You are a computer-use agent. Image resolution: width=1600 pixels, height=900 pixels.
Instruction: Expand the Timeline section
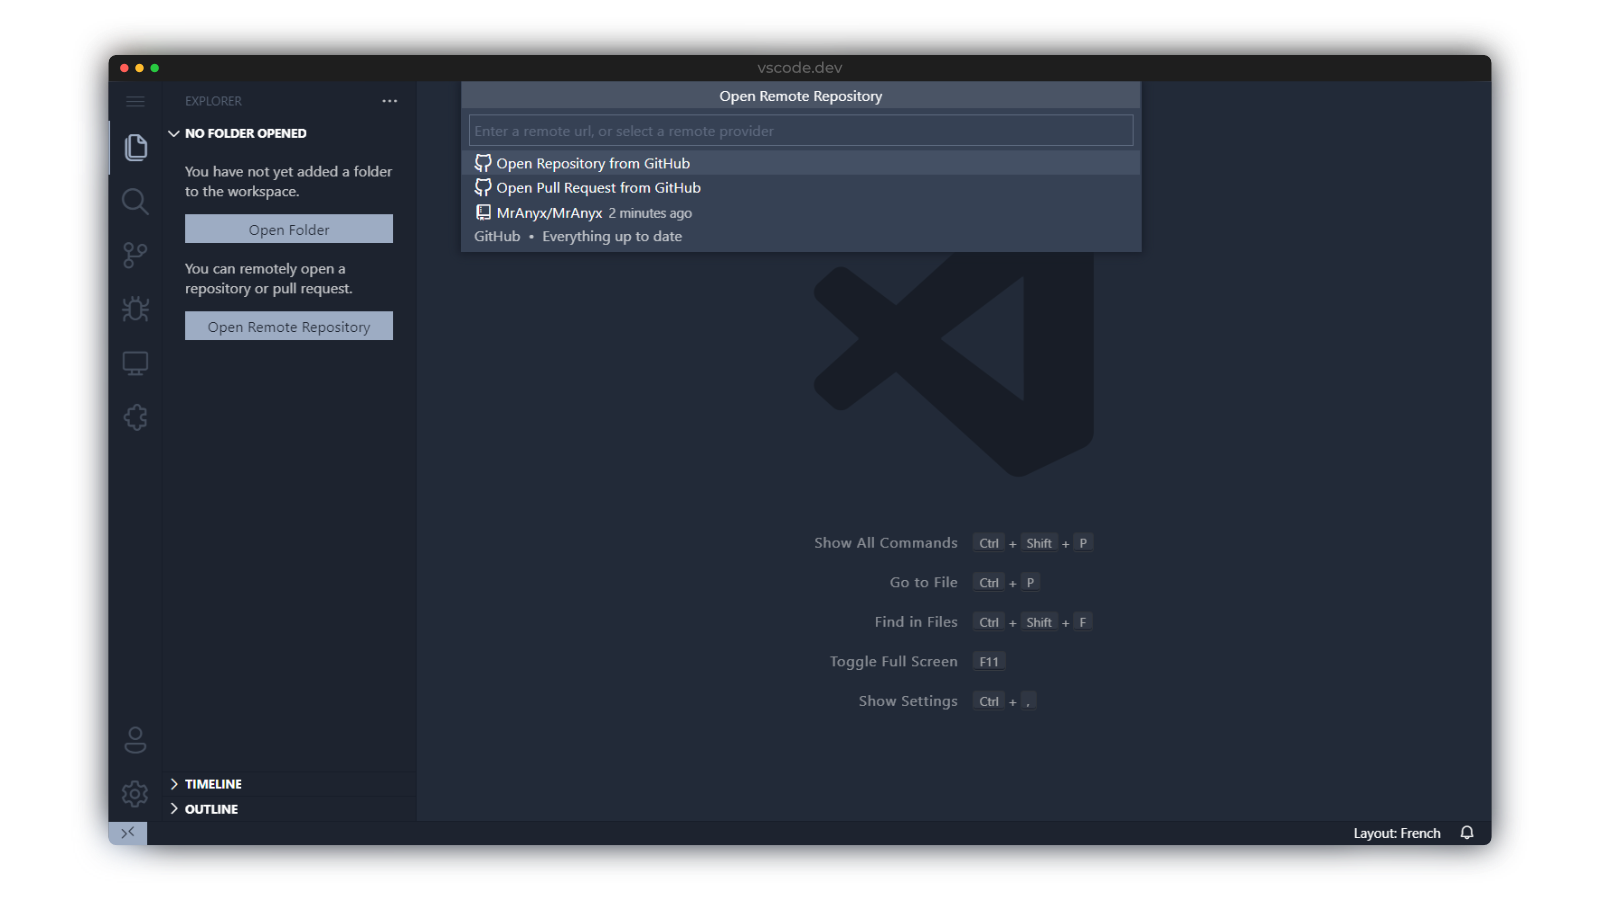[x=290, y=784]
